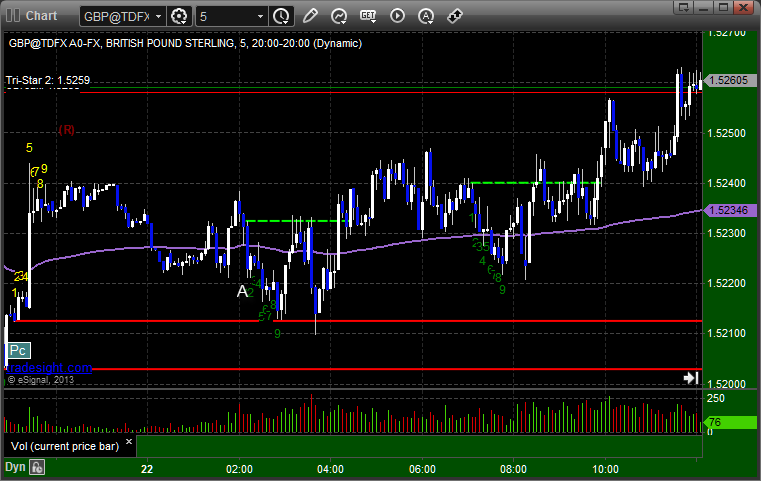Click the up-down arrows trade icon
Screen dimensions: 761x481
[x=455, y=16]
